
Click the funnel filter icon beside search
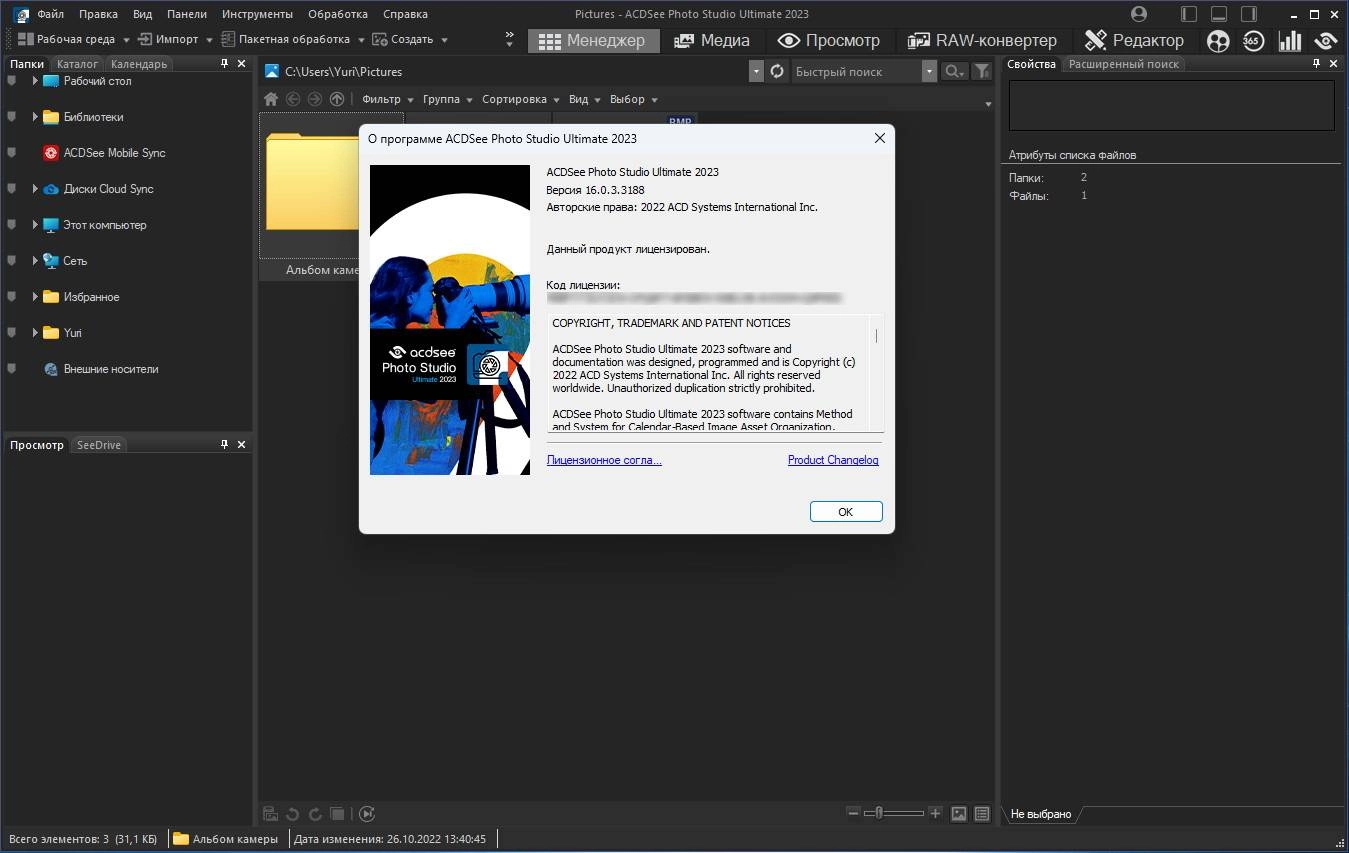[x=982, y=71]
